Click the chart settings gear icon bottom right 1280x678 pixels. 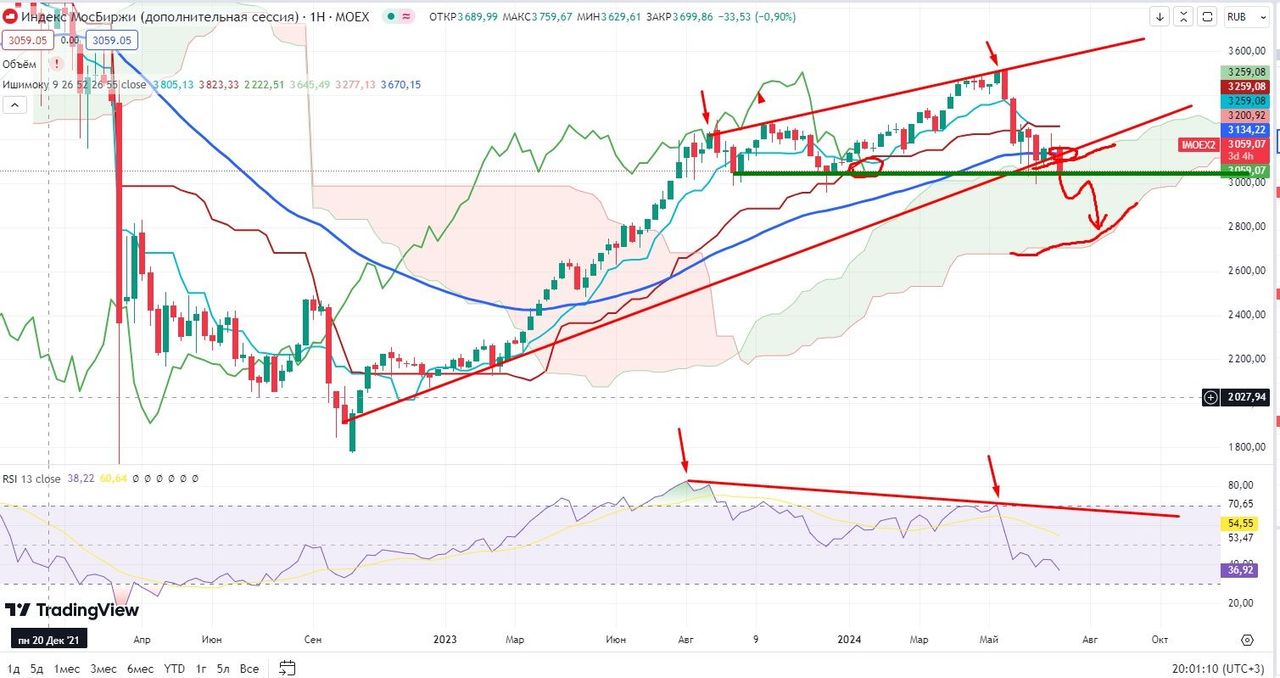tap(1247, 640)
